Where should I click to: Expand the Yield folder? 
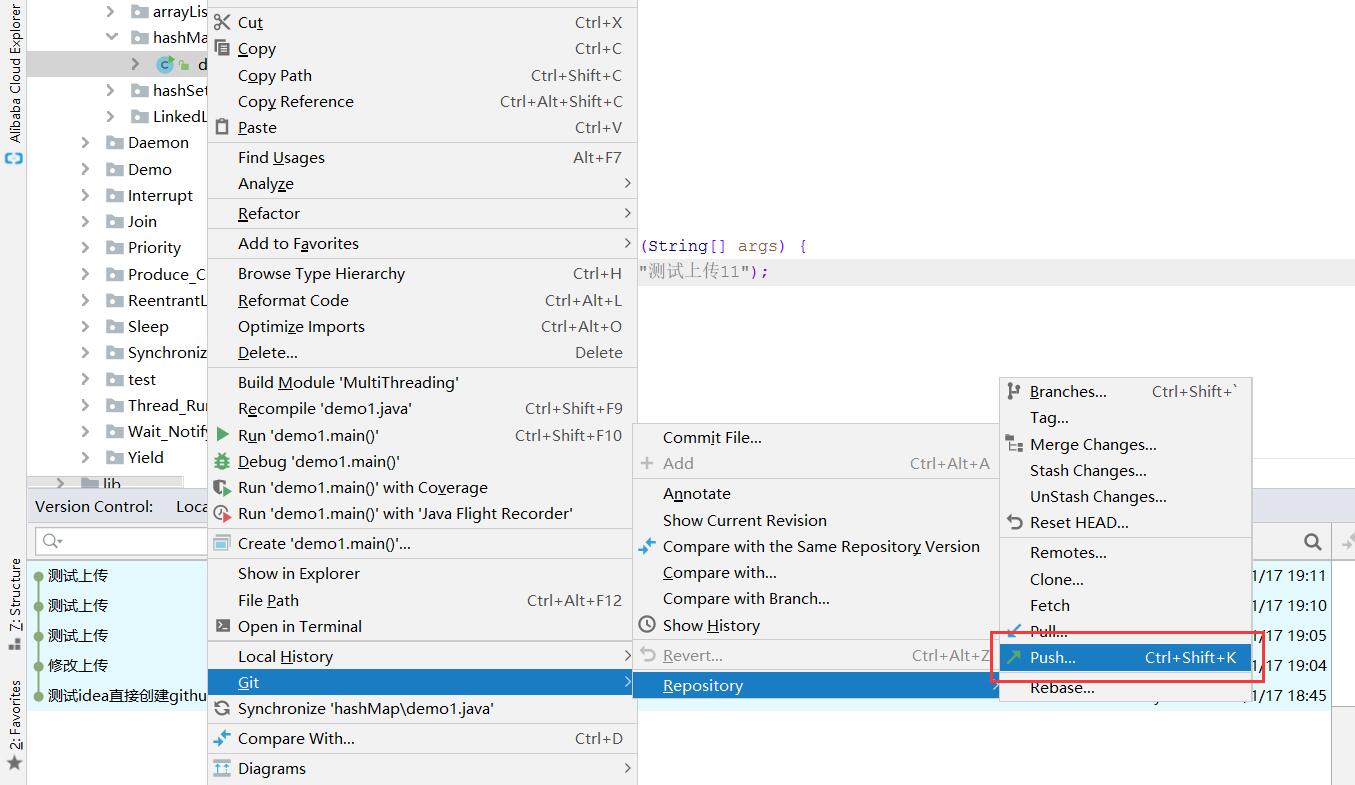tap(86, 457)
